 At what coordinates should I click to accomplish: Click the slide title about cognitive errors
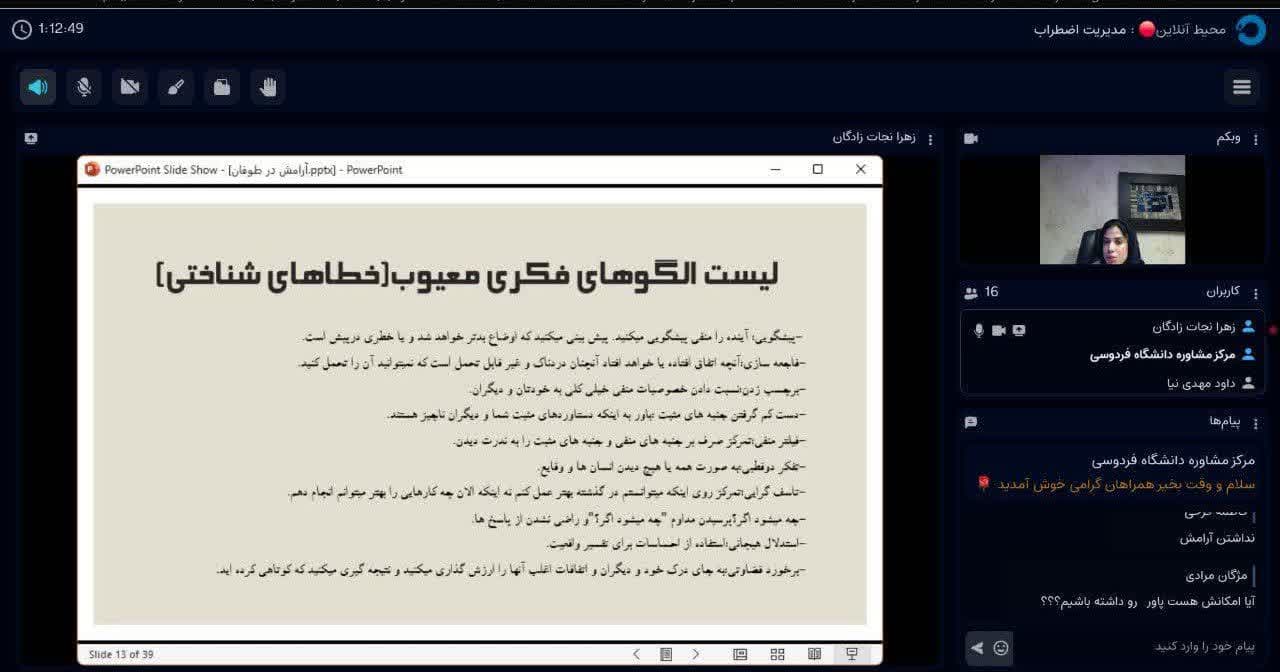point(468,275)
